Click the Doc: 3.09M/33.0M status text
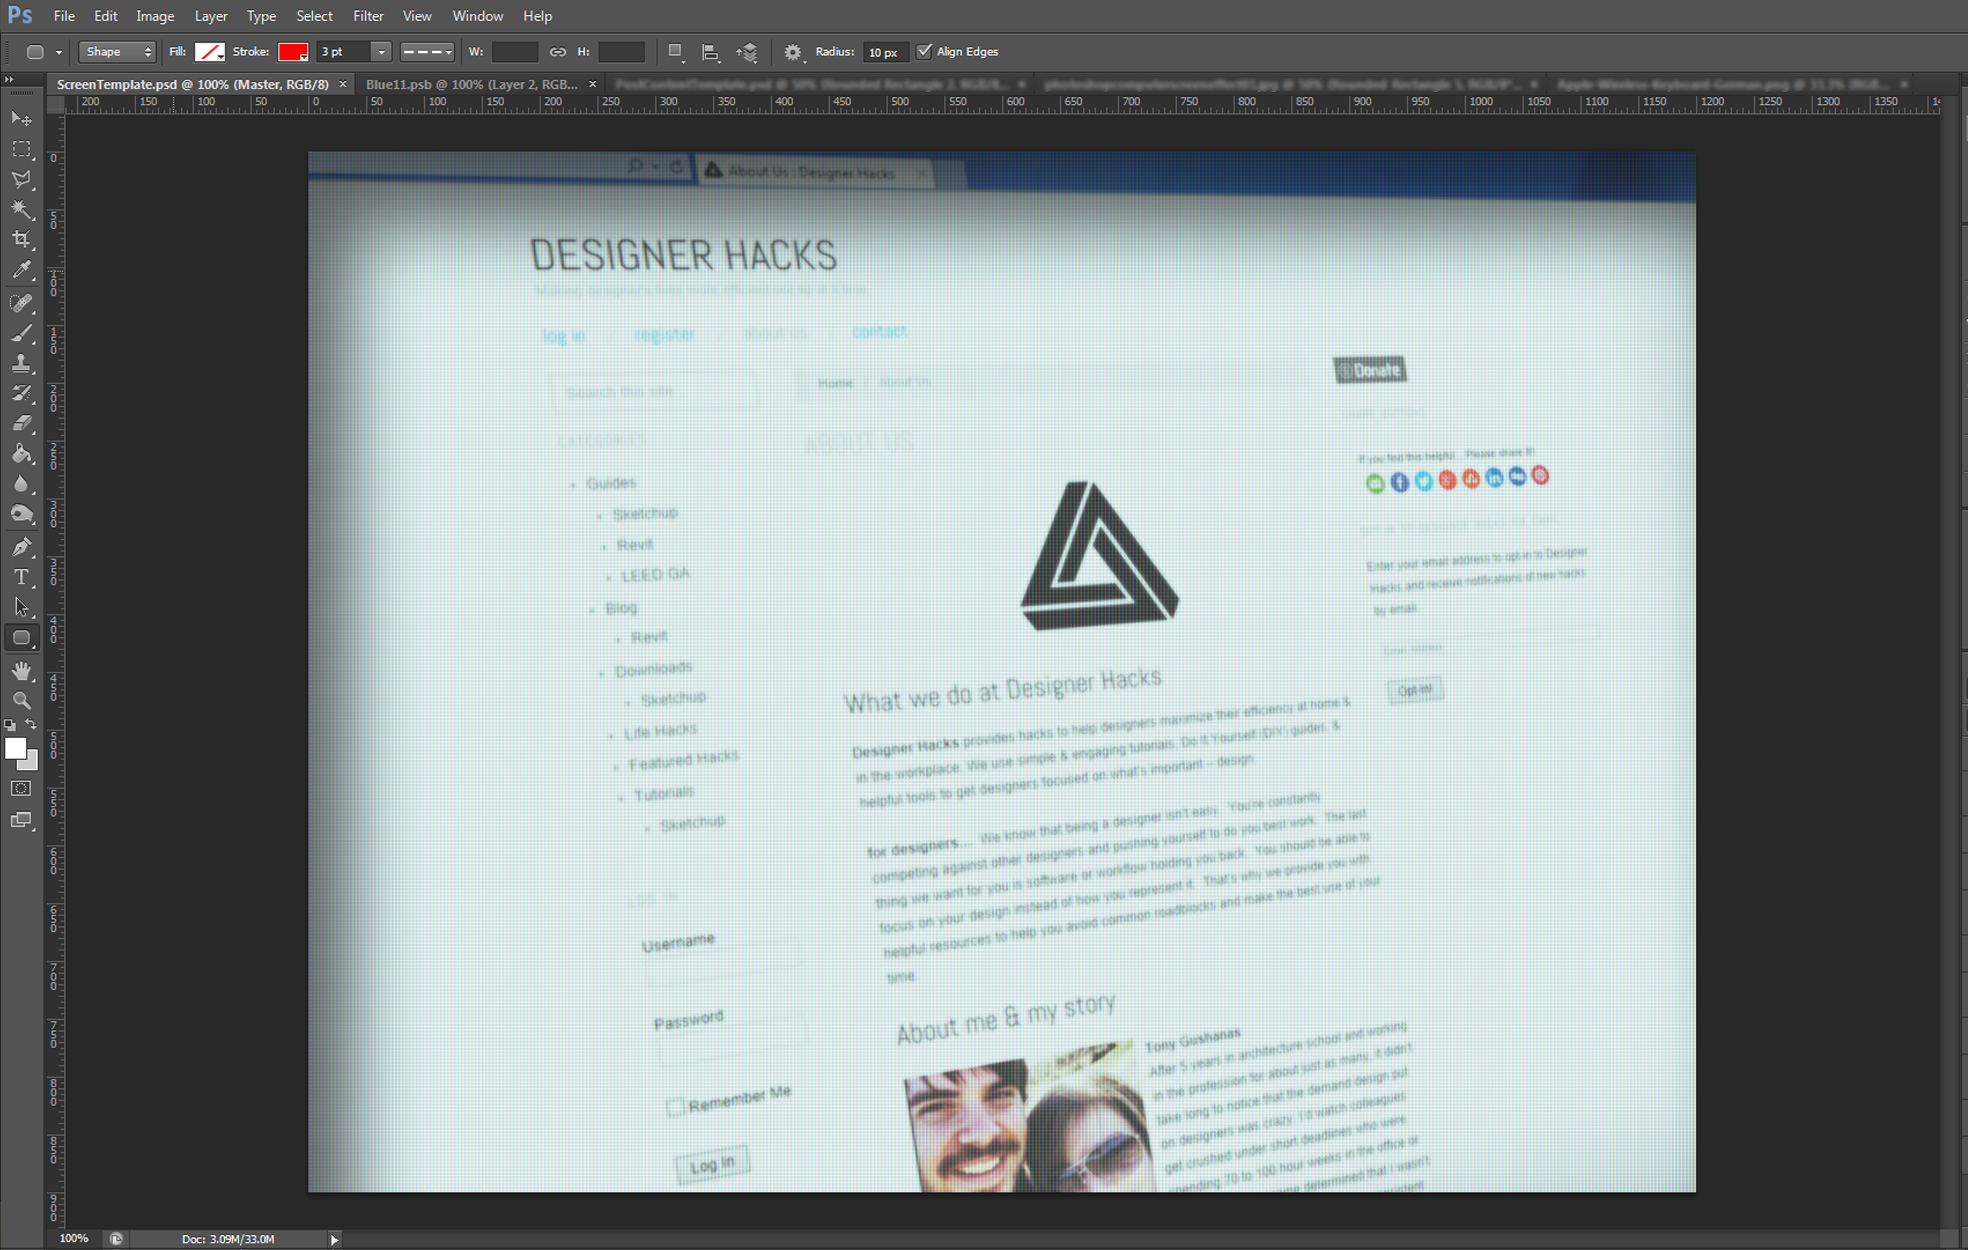 coord(228,1239)
